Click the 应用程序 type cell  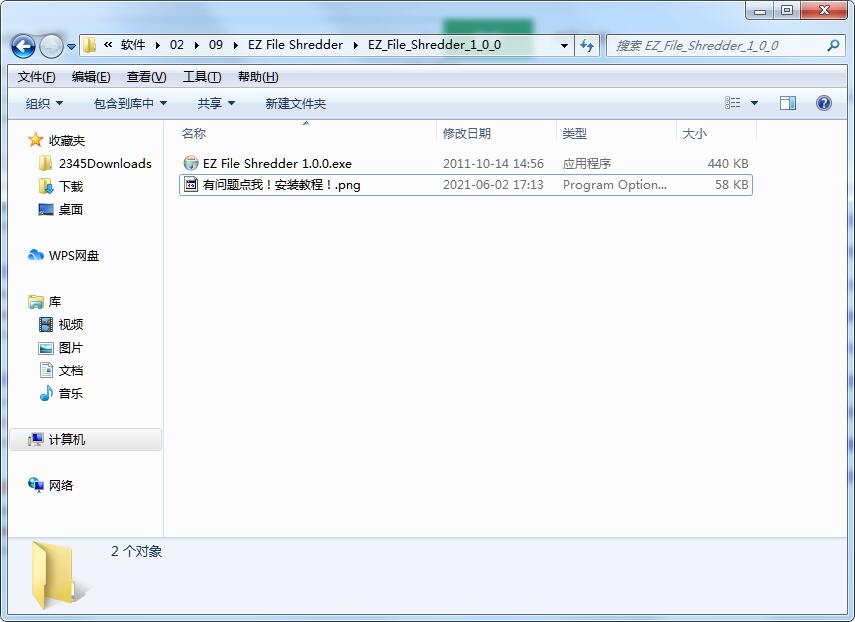coord(587,164)
